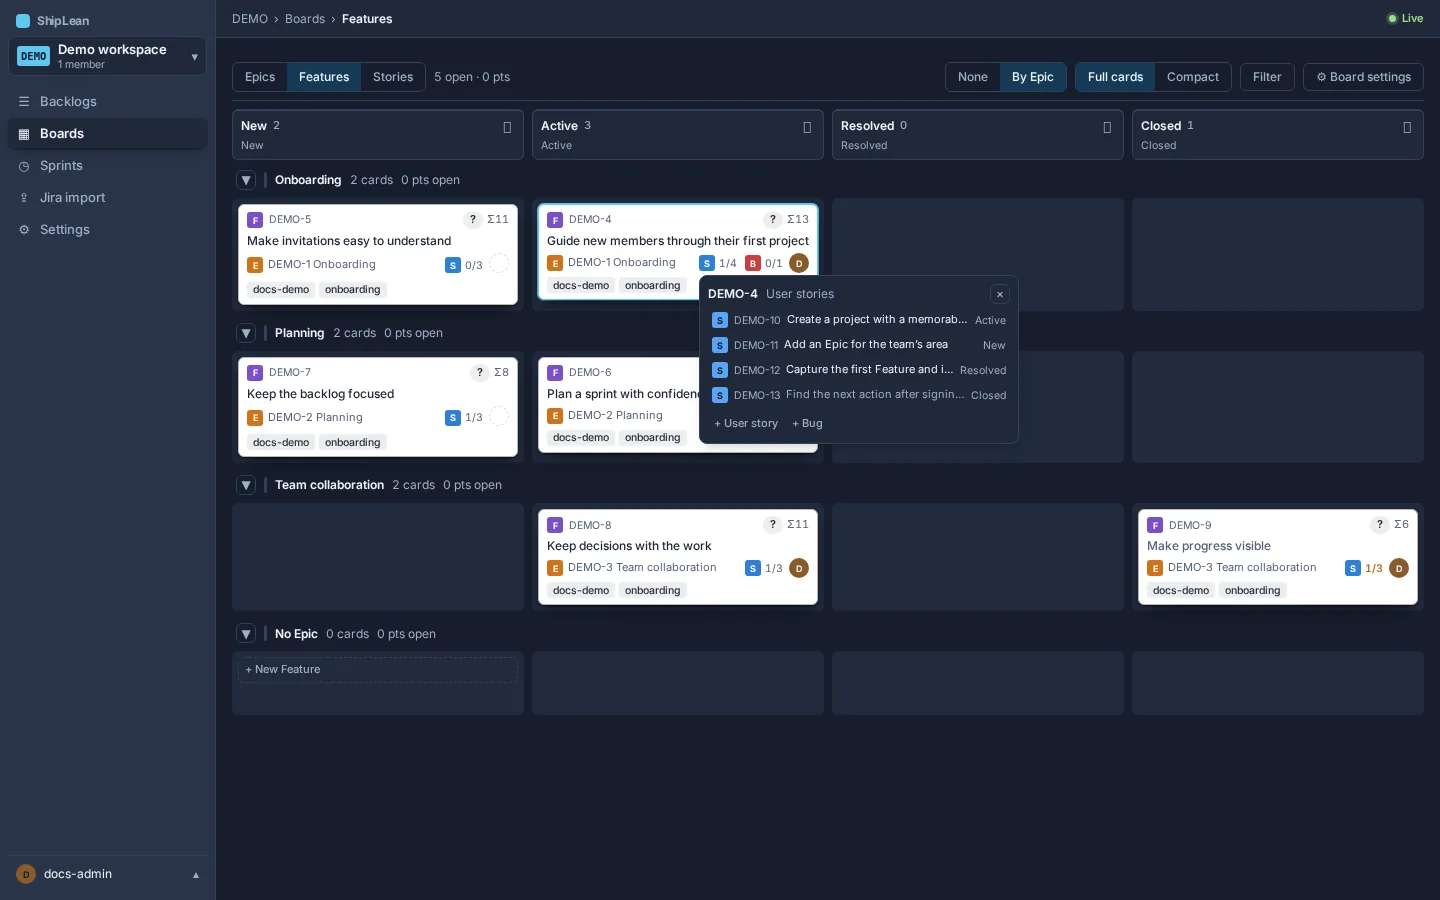1440x900 pixels.
Task: Click + New Feature in No Epic
Action: coord(378,670)
